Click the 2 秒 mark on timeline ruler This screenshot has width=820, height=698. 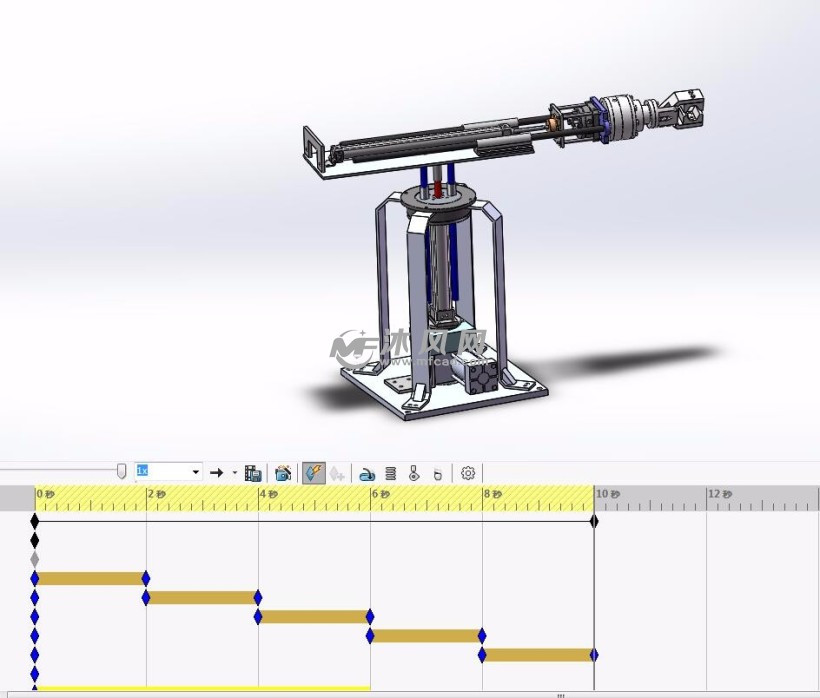tap(157, 494)
